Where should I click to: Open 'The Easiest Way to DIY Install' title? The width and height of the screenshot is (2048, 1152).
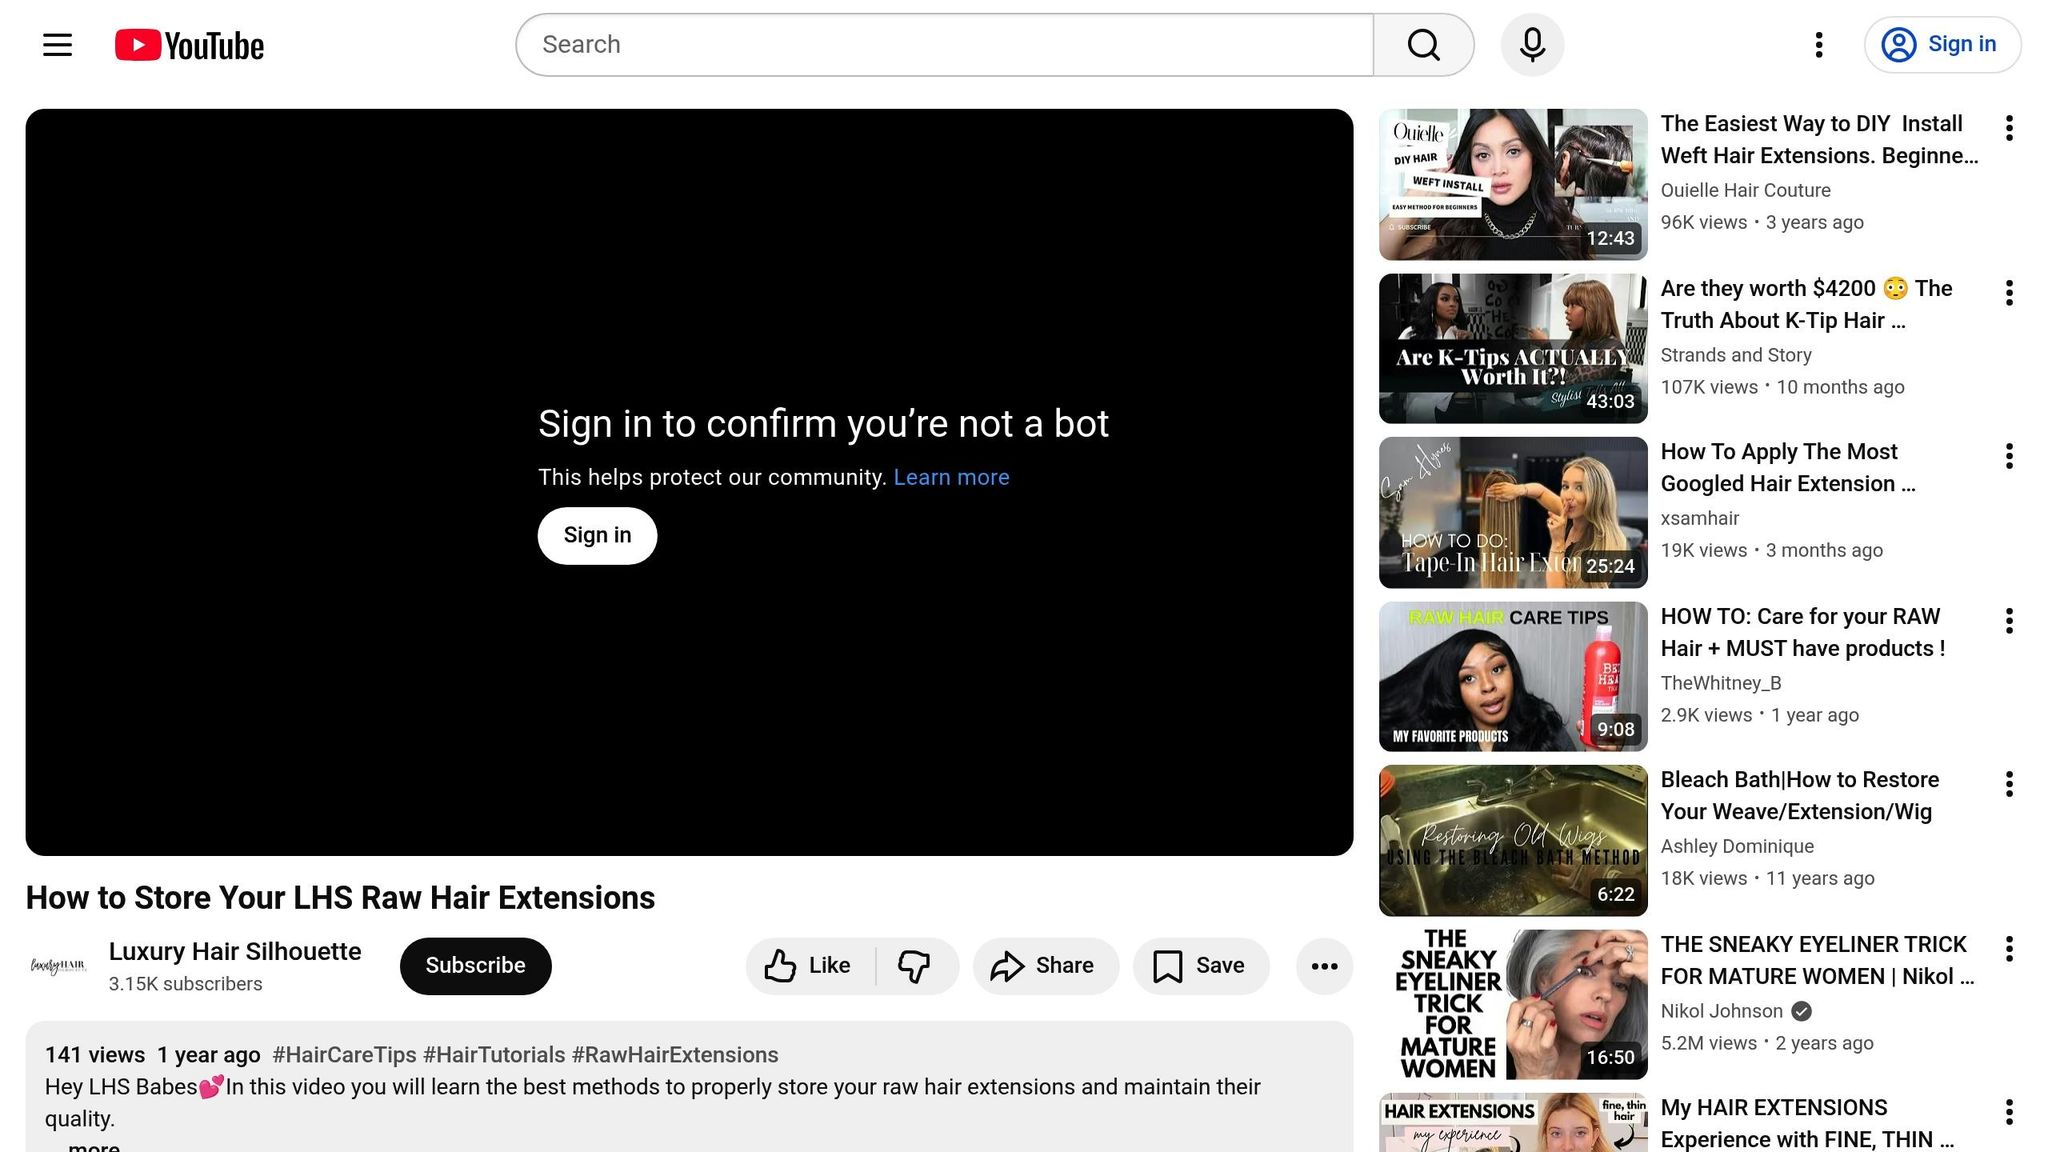tap(1820, 140)
